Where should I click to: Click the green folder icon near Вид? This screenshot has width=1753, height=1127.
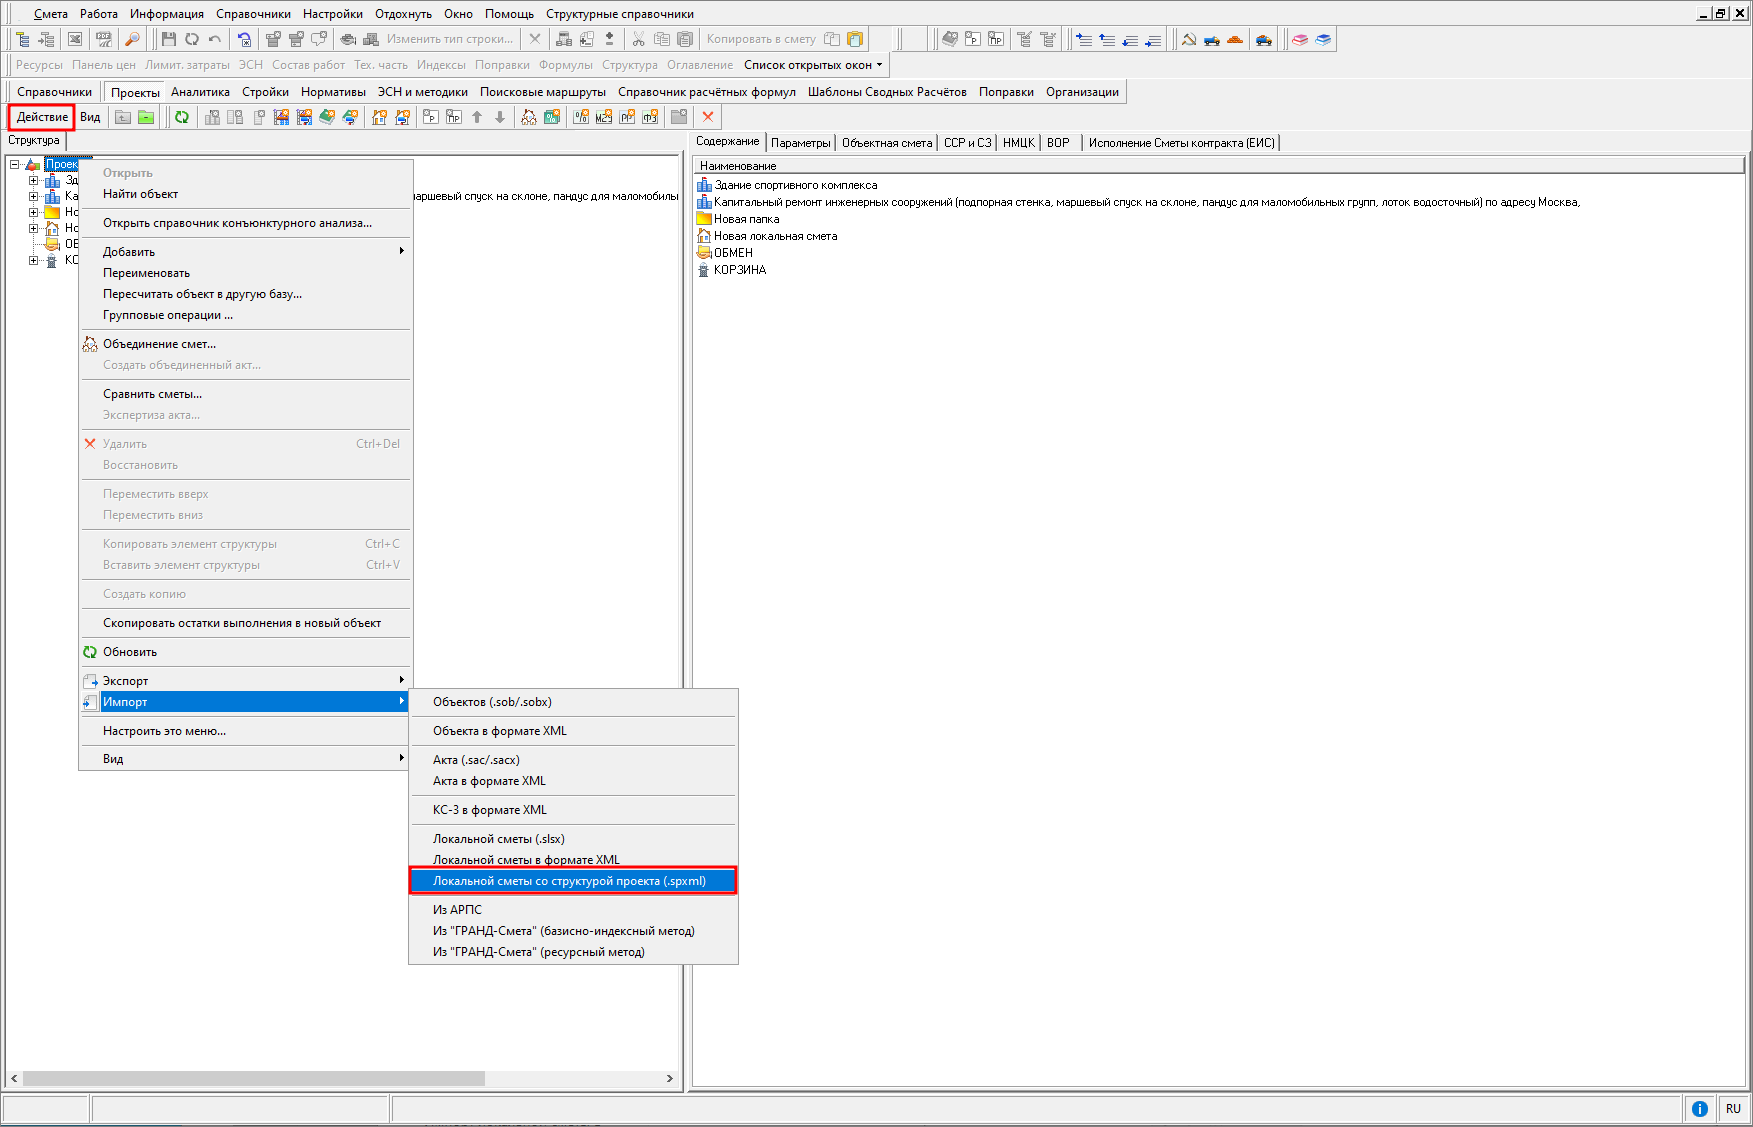coord(146,117)
